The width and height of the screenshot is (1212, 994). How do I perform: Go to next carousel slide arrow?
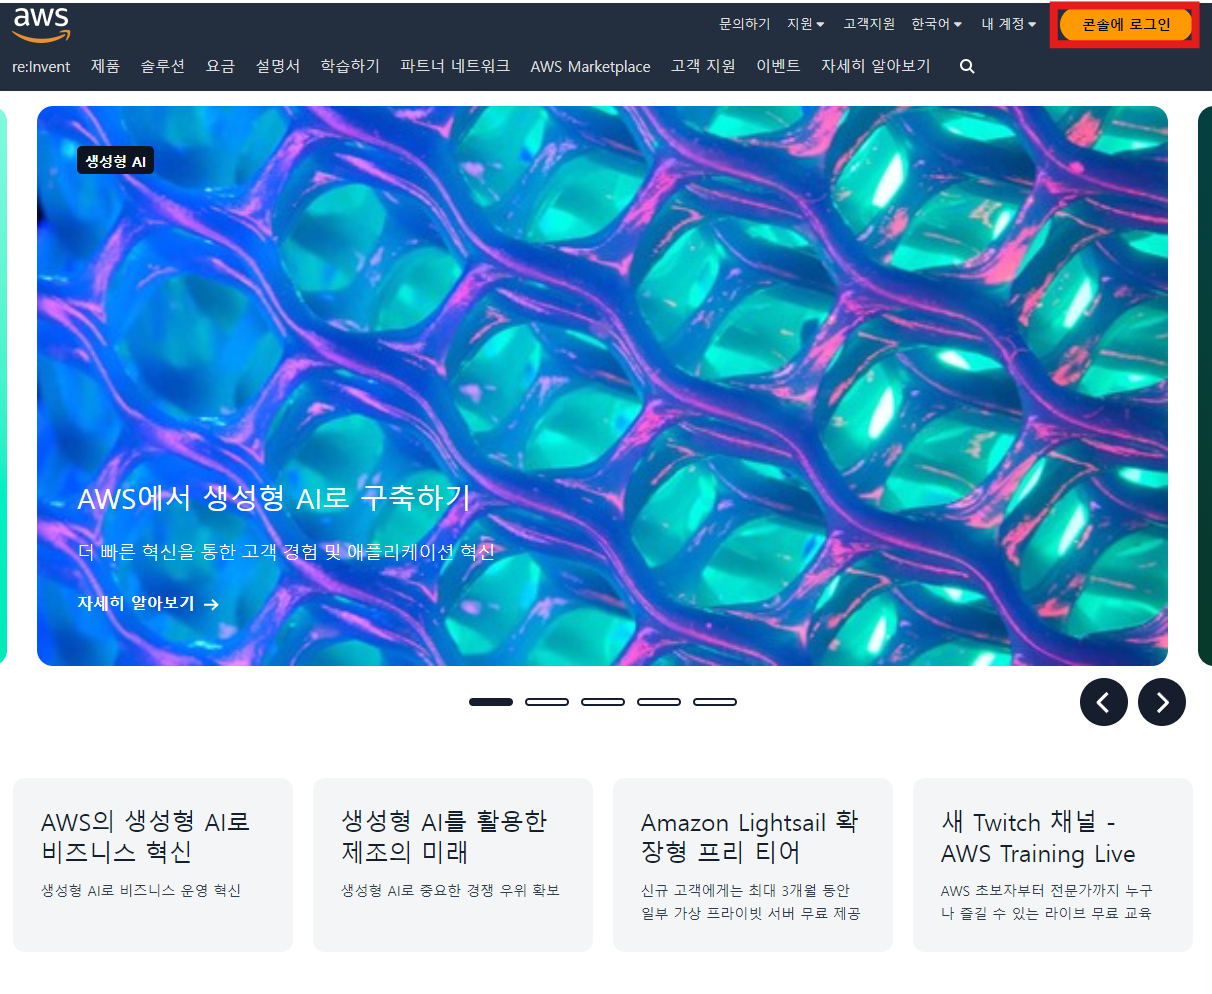coord(1162,702)
